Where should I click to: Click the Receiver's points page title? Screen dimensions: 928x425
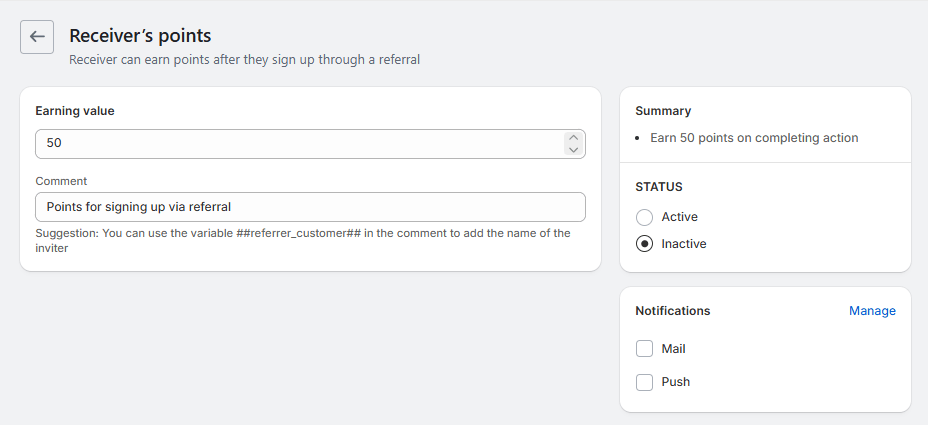click(140, 36)
